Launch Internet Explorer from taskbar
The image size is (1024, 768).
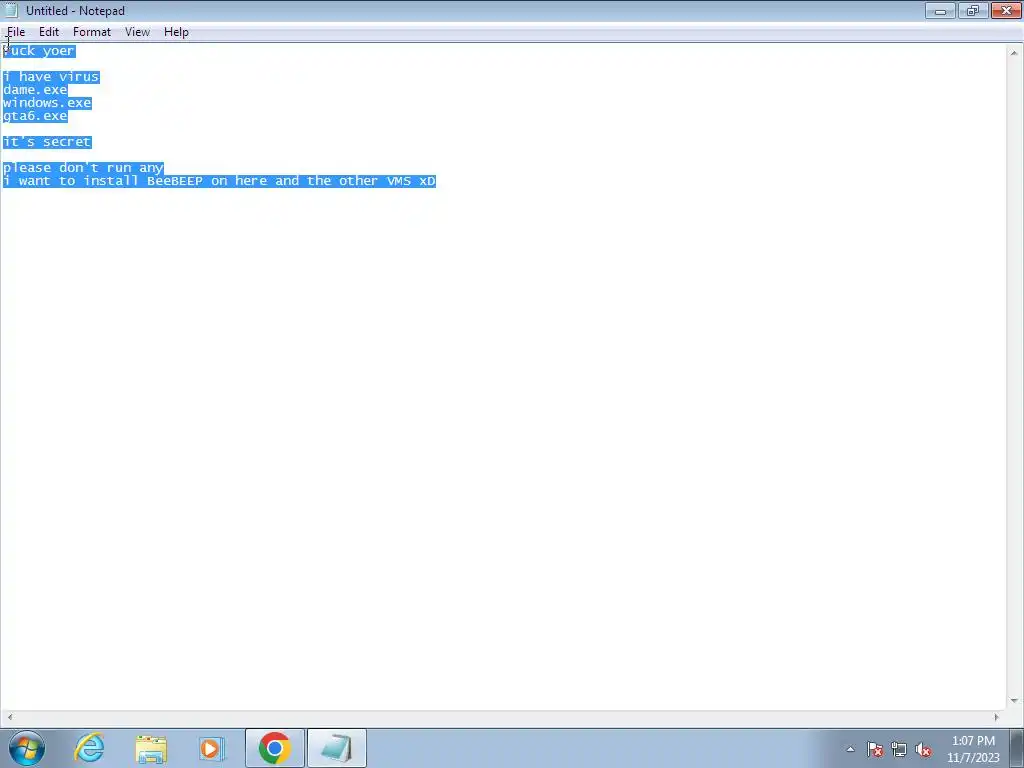tap(89, 748)
